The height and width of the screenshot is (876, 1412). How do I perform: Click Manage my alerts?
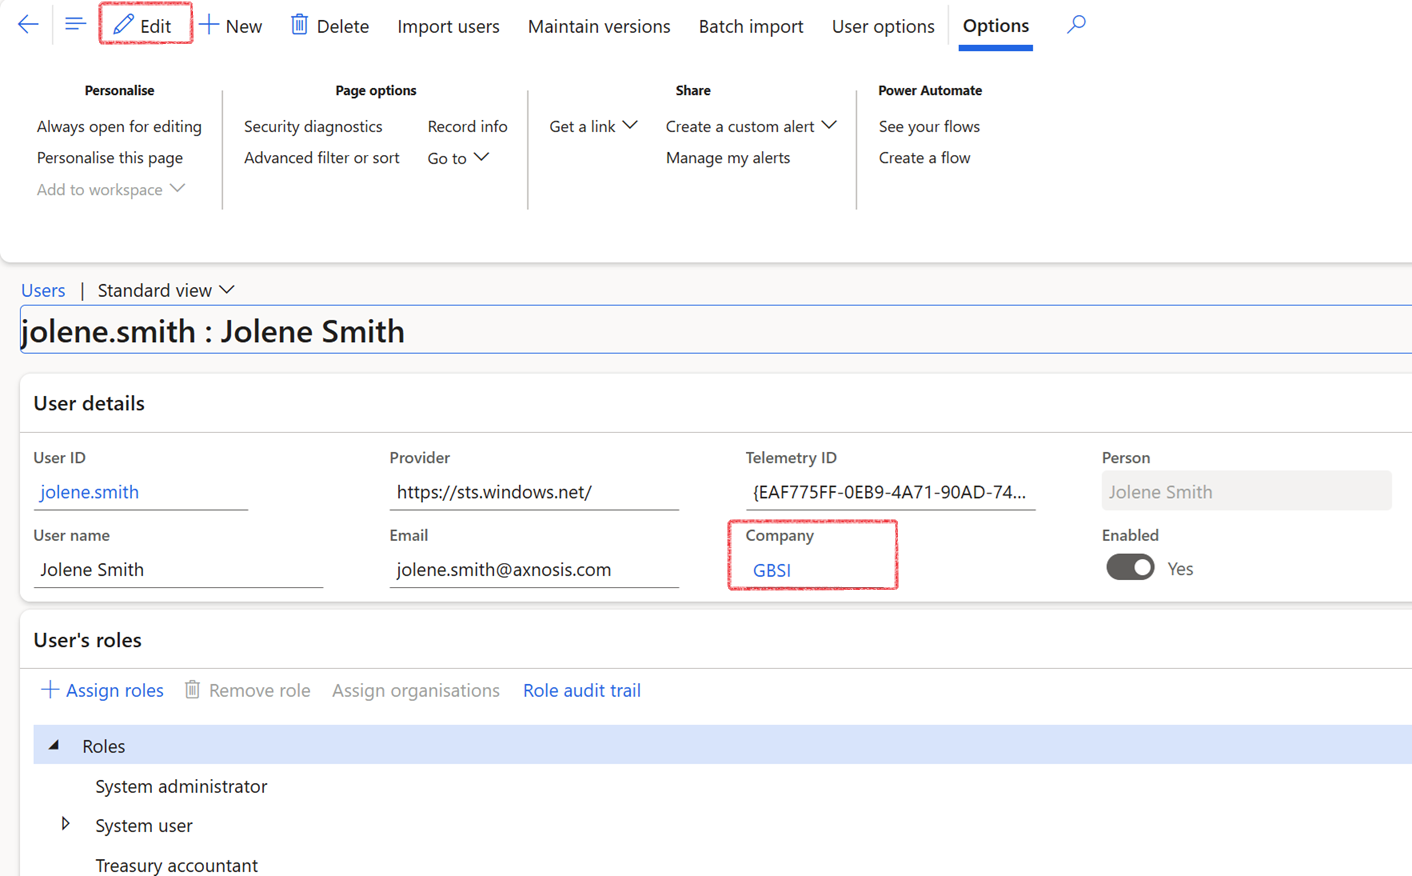[728, 157]
